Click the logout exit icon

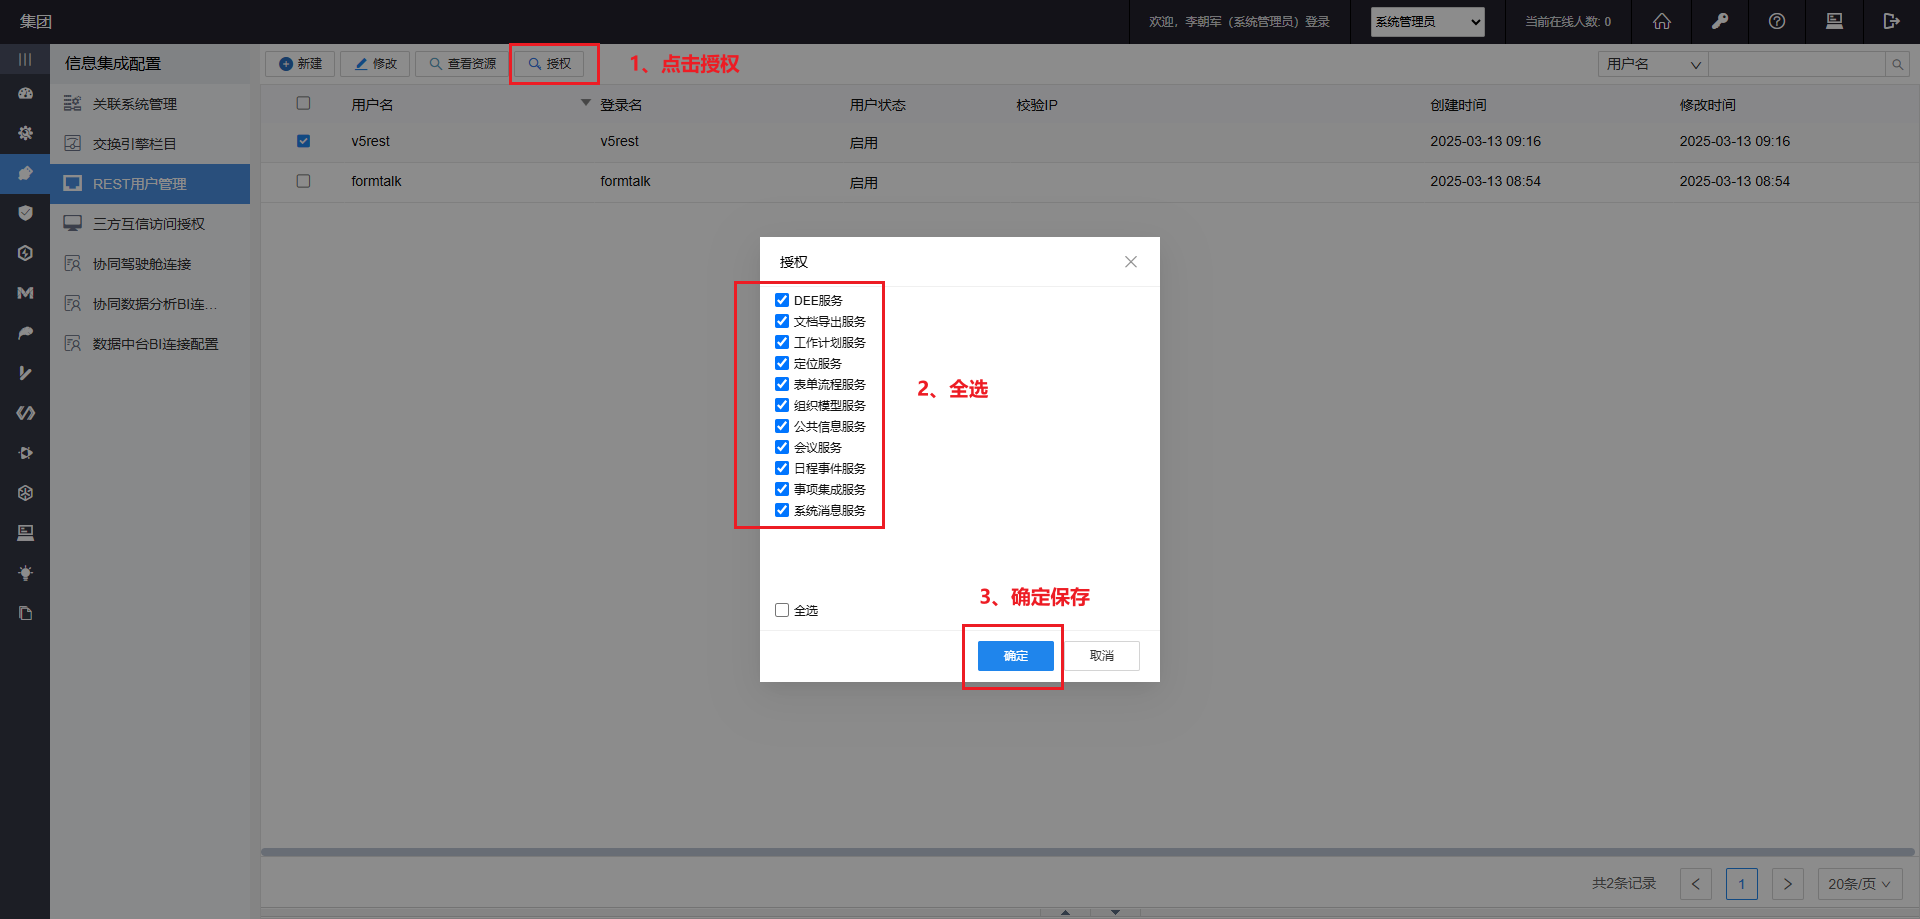click(x=1891, y=21)
